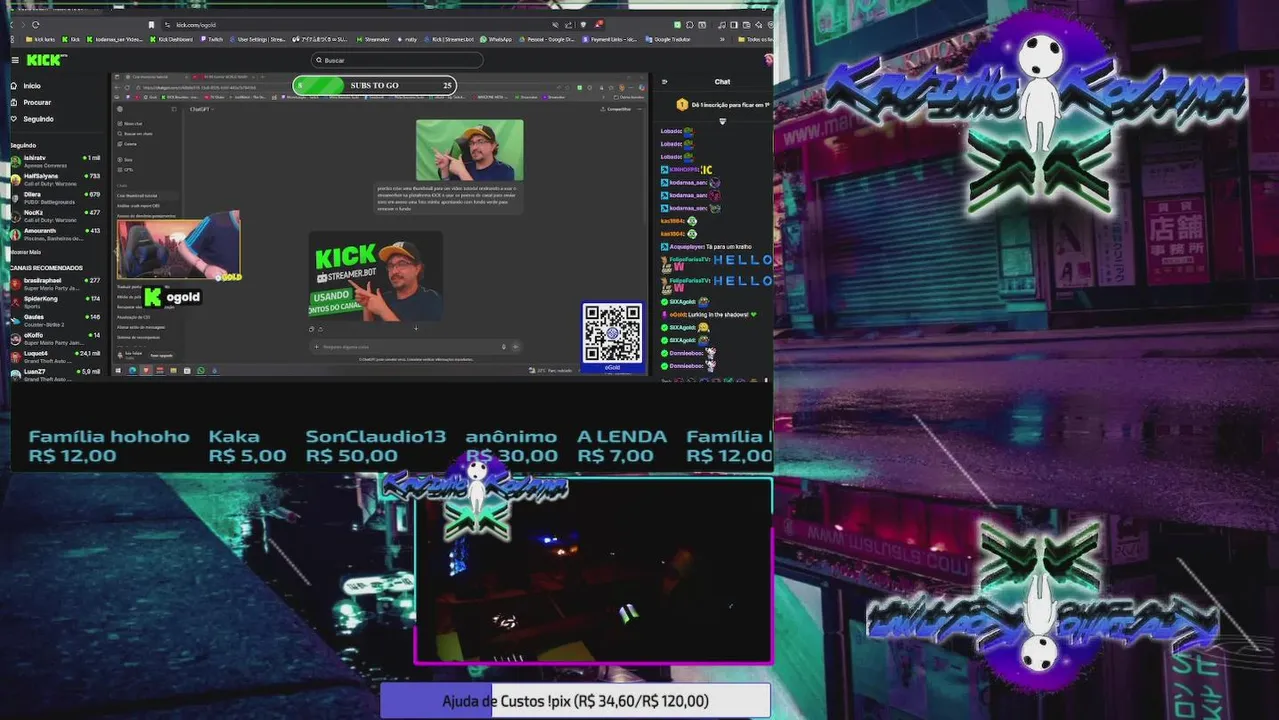Click the QR code labeled oGold
Image resolution: width=1279 pixels, height=720 pixels.
coord(612,336)
